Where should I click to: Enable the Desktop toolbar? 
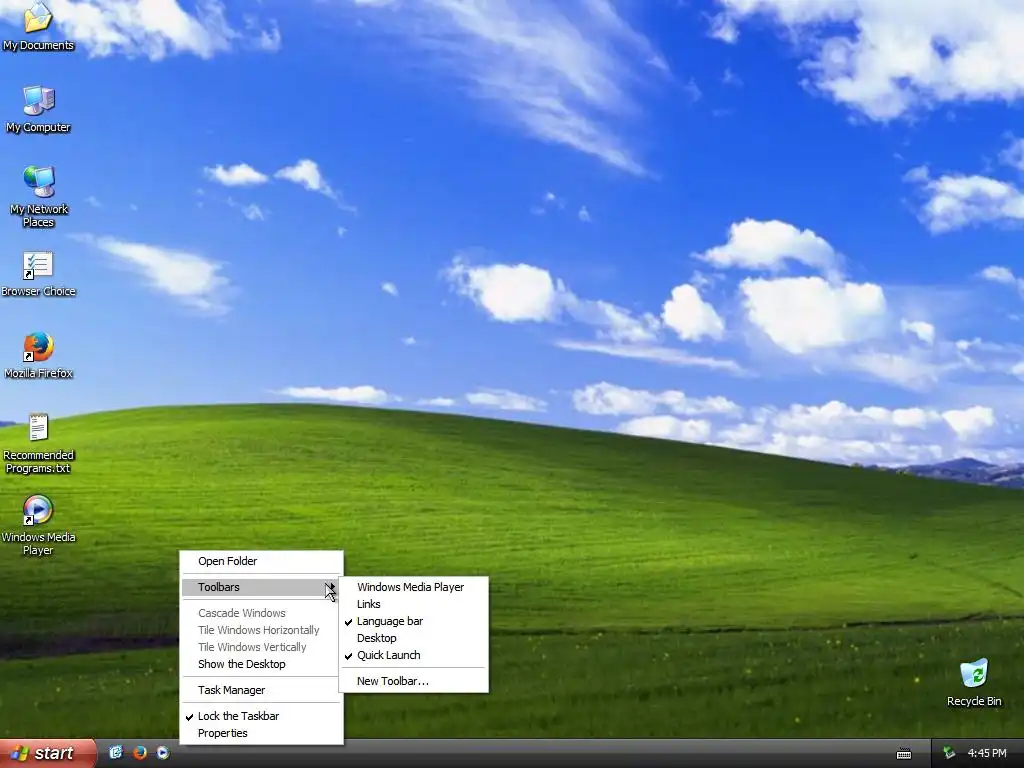(413, 638)
